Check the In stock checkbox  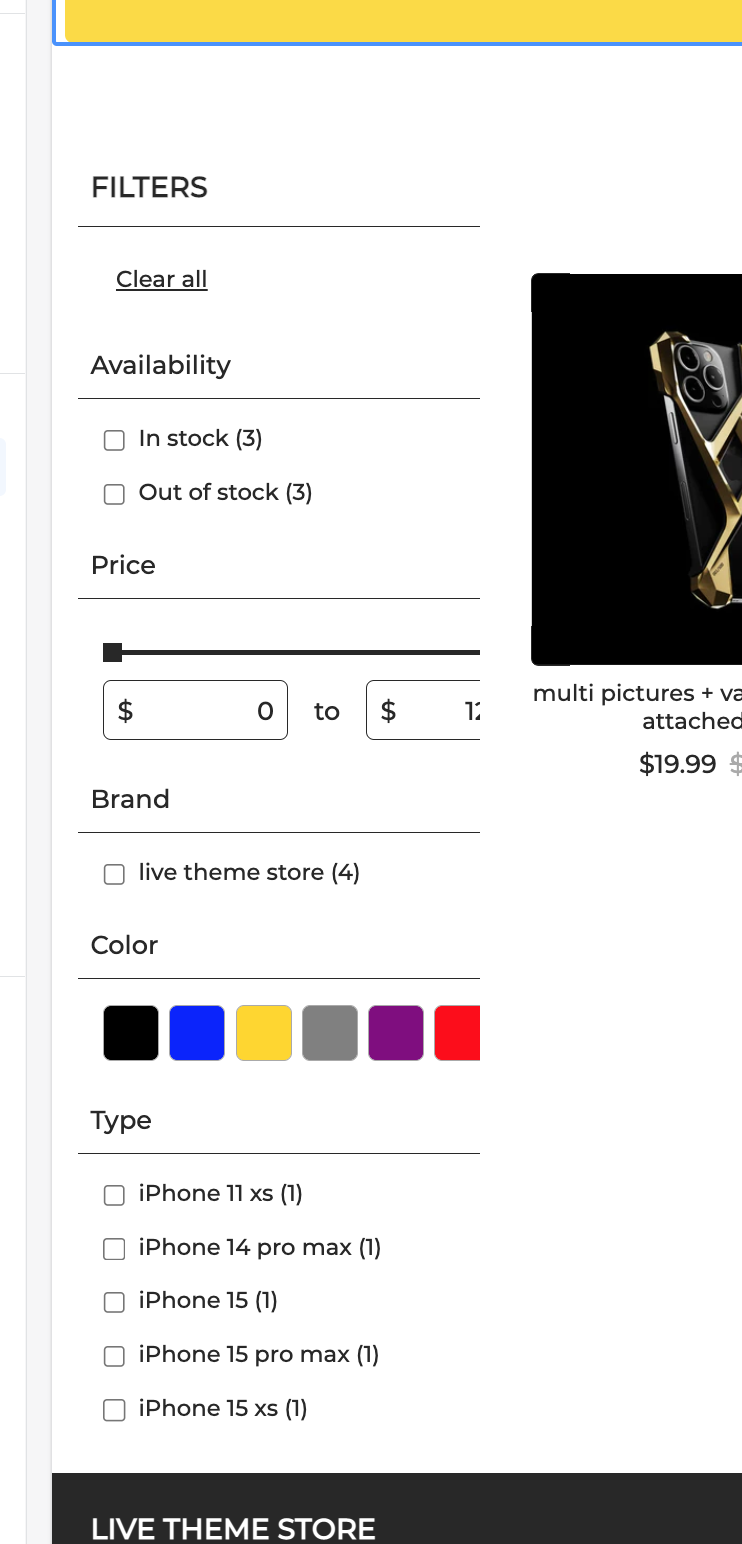tap(114, 439)
